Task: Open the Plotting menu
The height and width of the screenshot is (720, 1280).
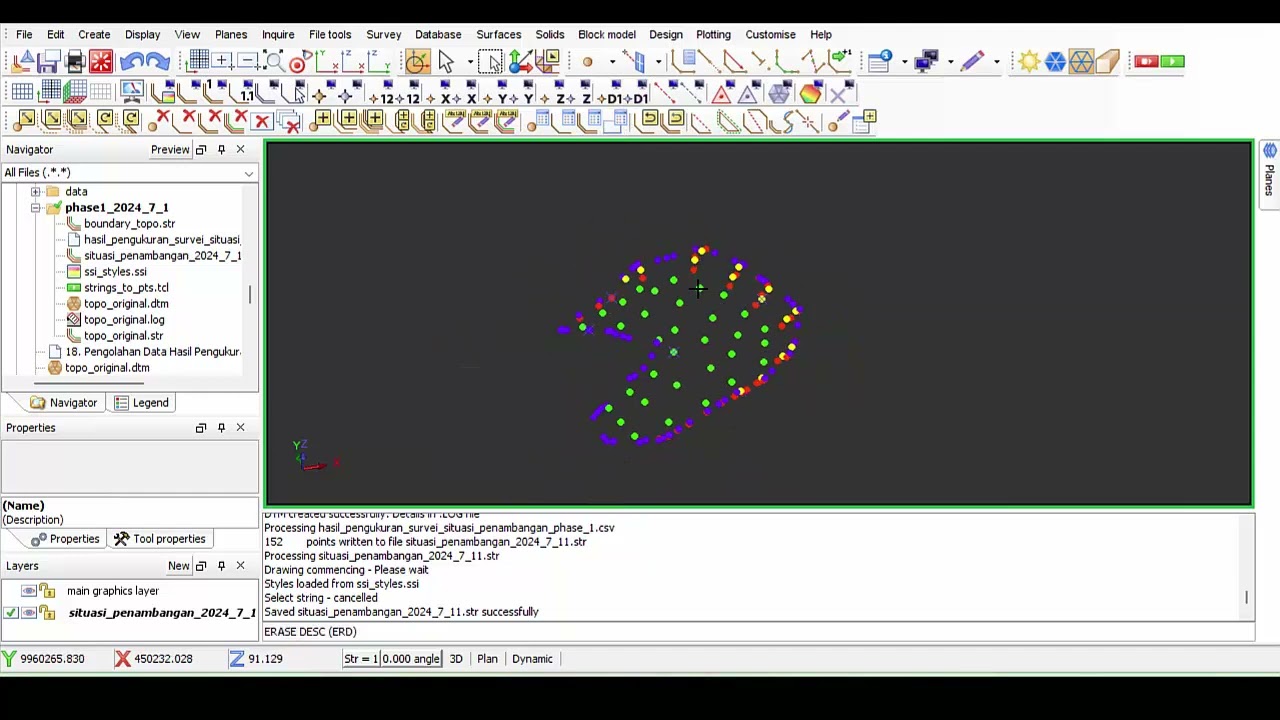Action: pyautogui.click(x=713, y=34)
